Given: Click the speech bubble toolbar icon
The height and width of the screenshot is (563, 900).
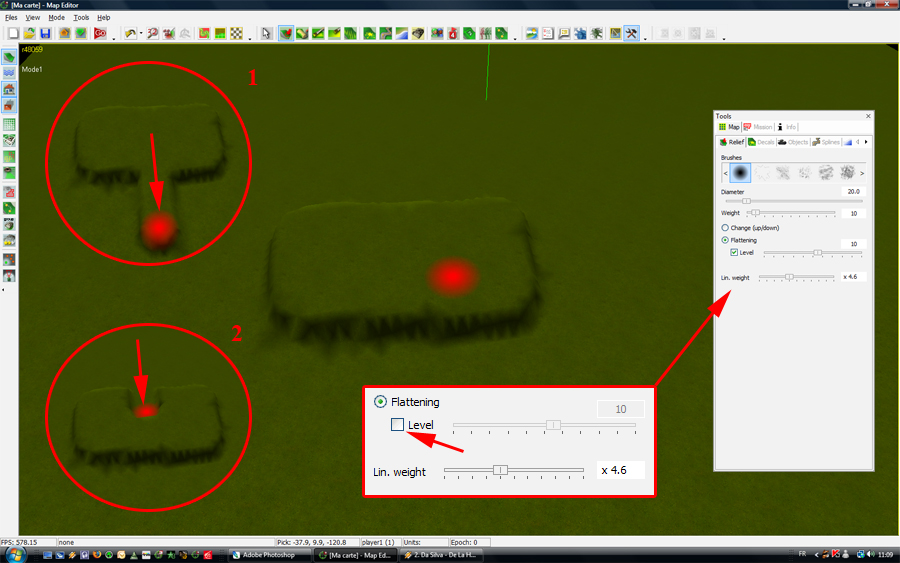Looking at the screenshot, I should [564, 33].
